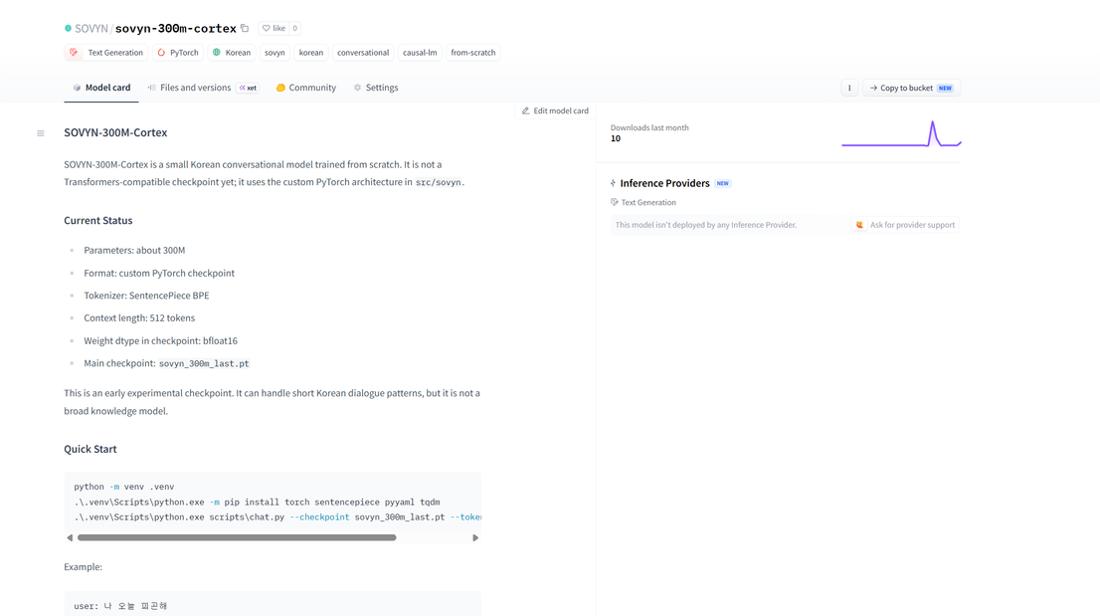This screenshot has height=616, width=1100.
Task: Click the Inference Providers heading
Action: (x=664, y=183)
